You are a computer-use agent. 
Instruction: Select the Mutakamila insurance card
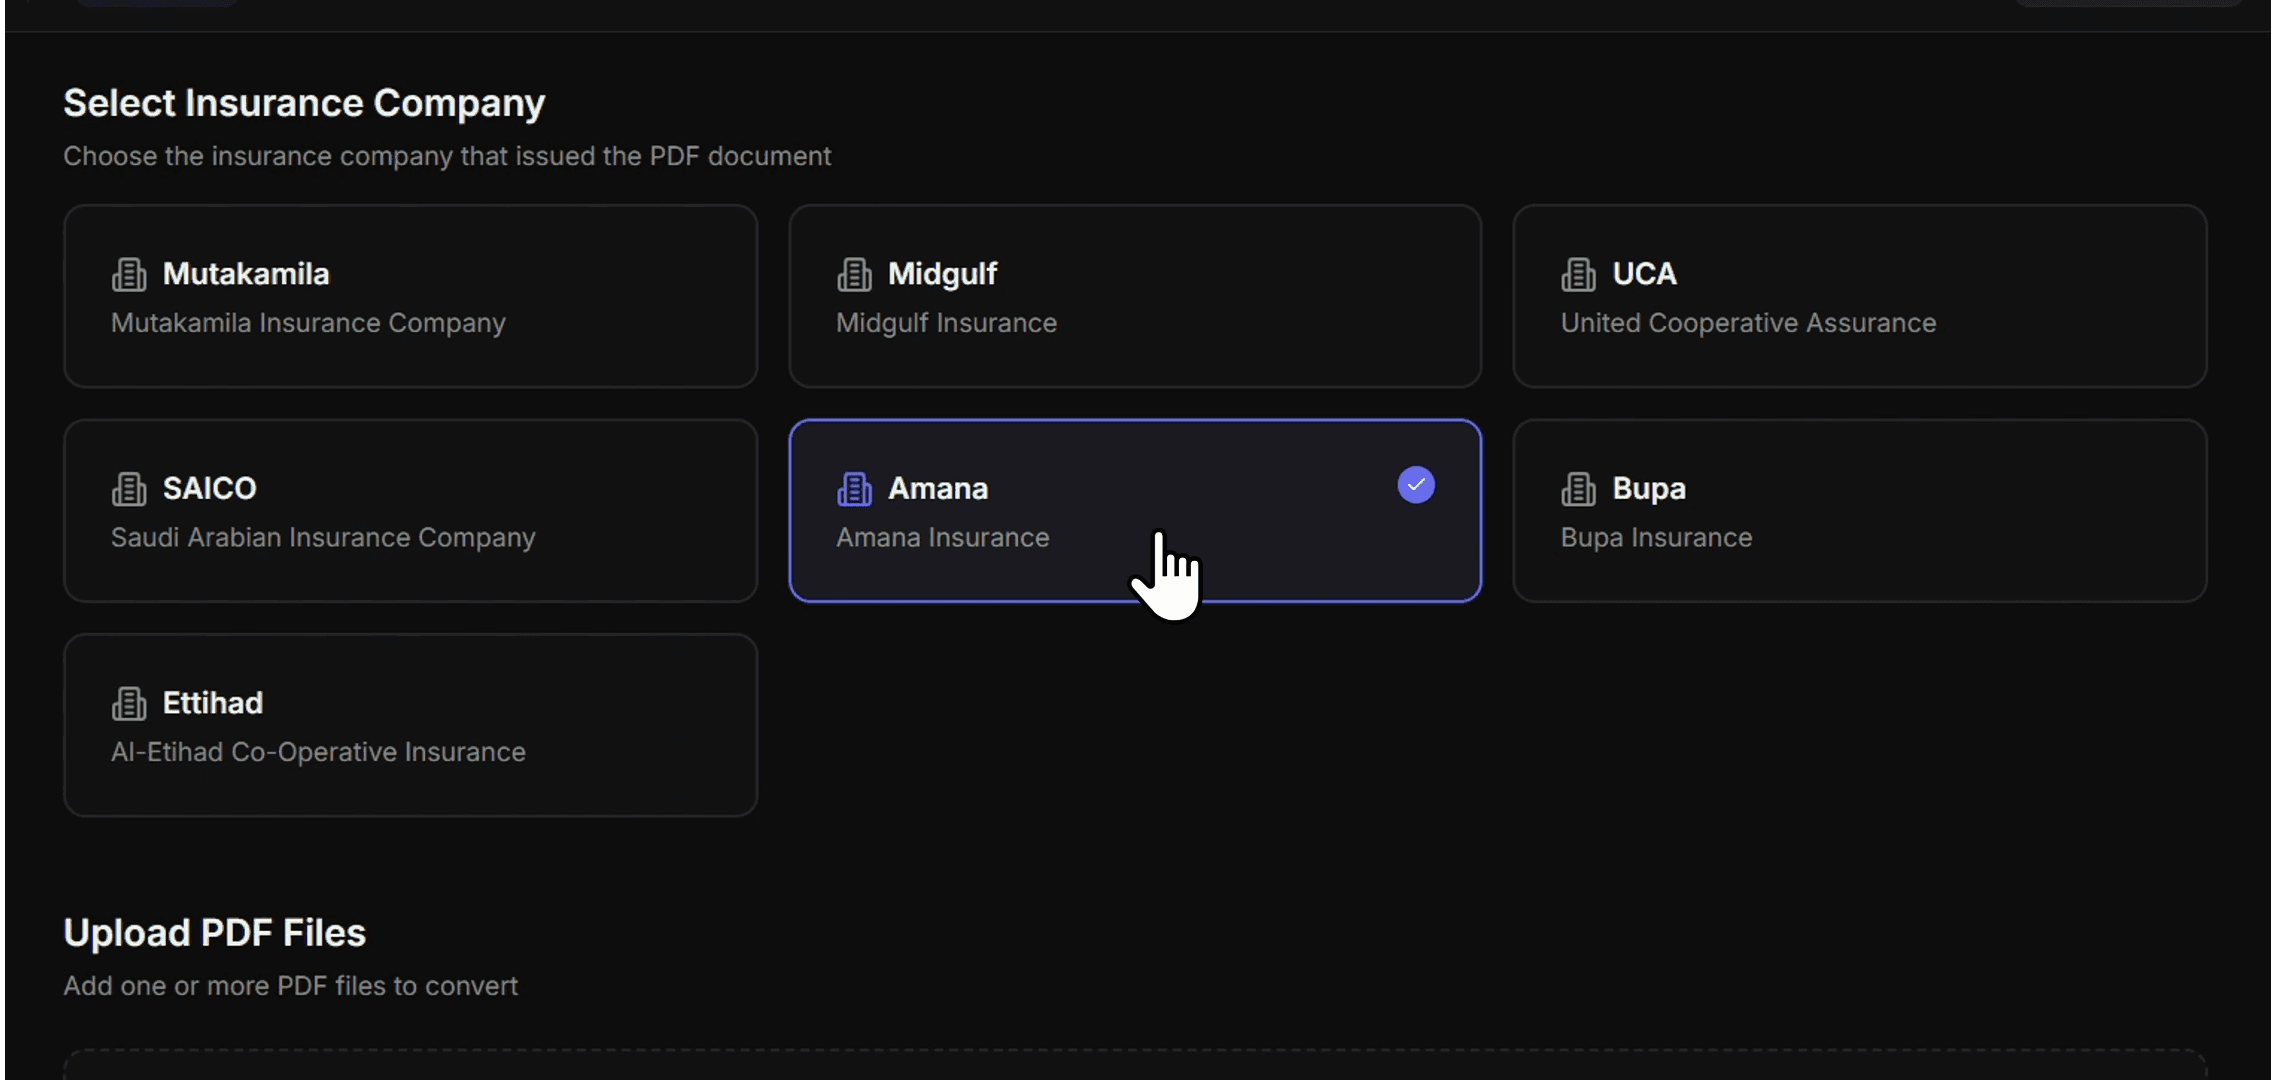pyautogui.click(x=410, y=296)
